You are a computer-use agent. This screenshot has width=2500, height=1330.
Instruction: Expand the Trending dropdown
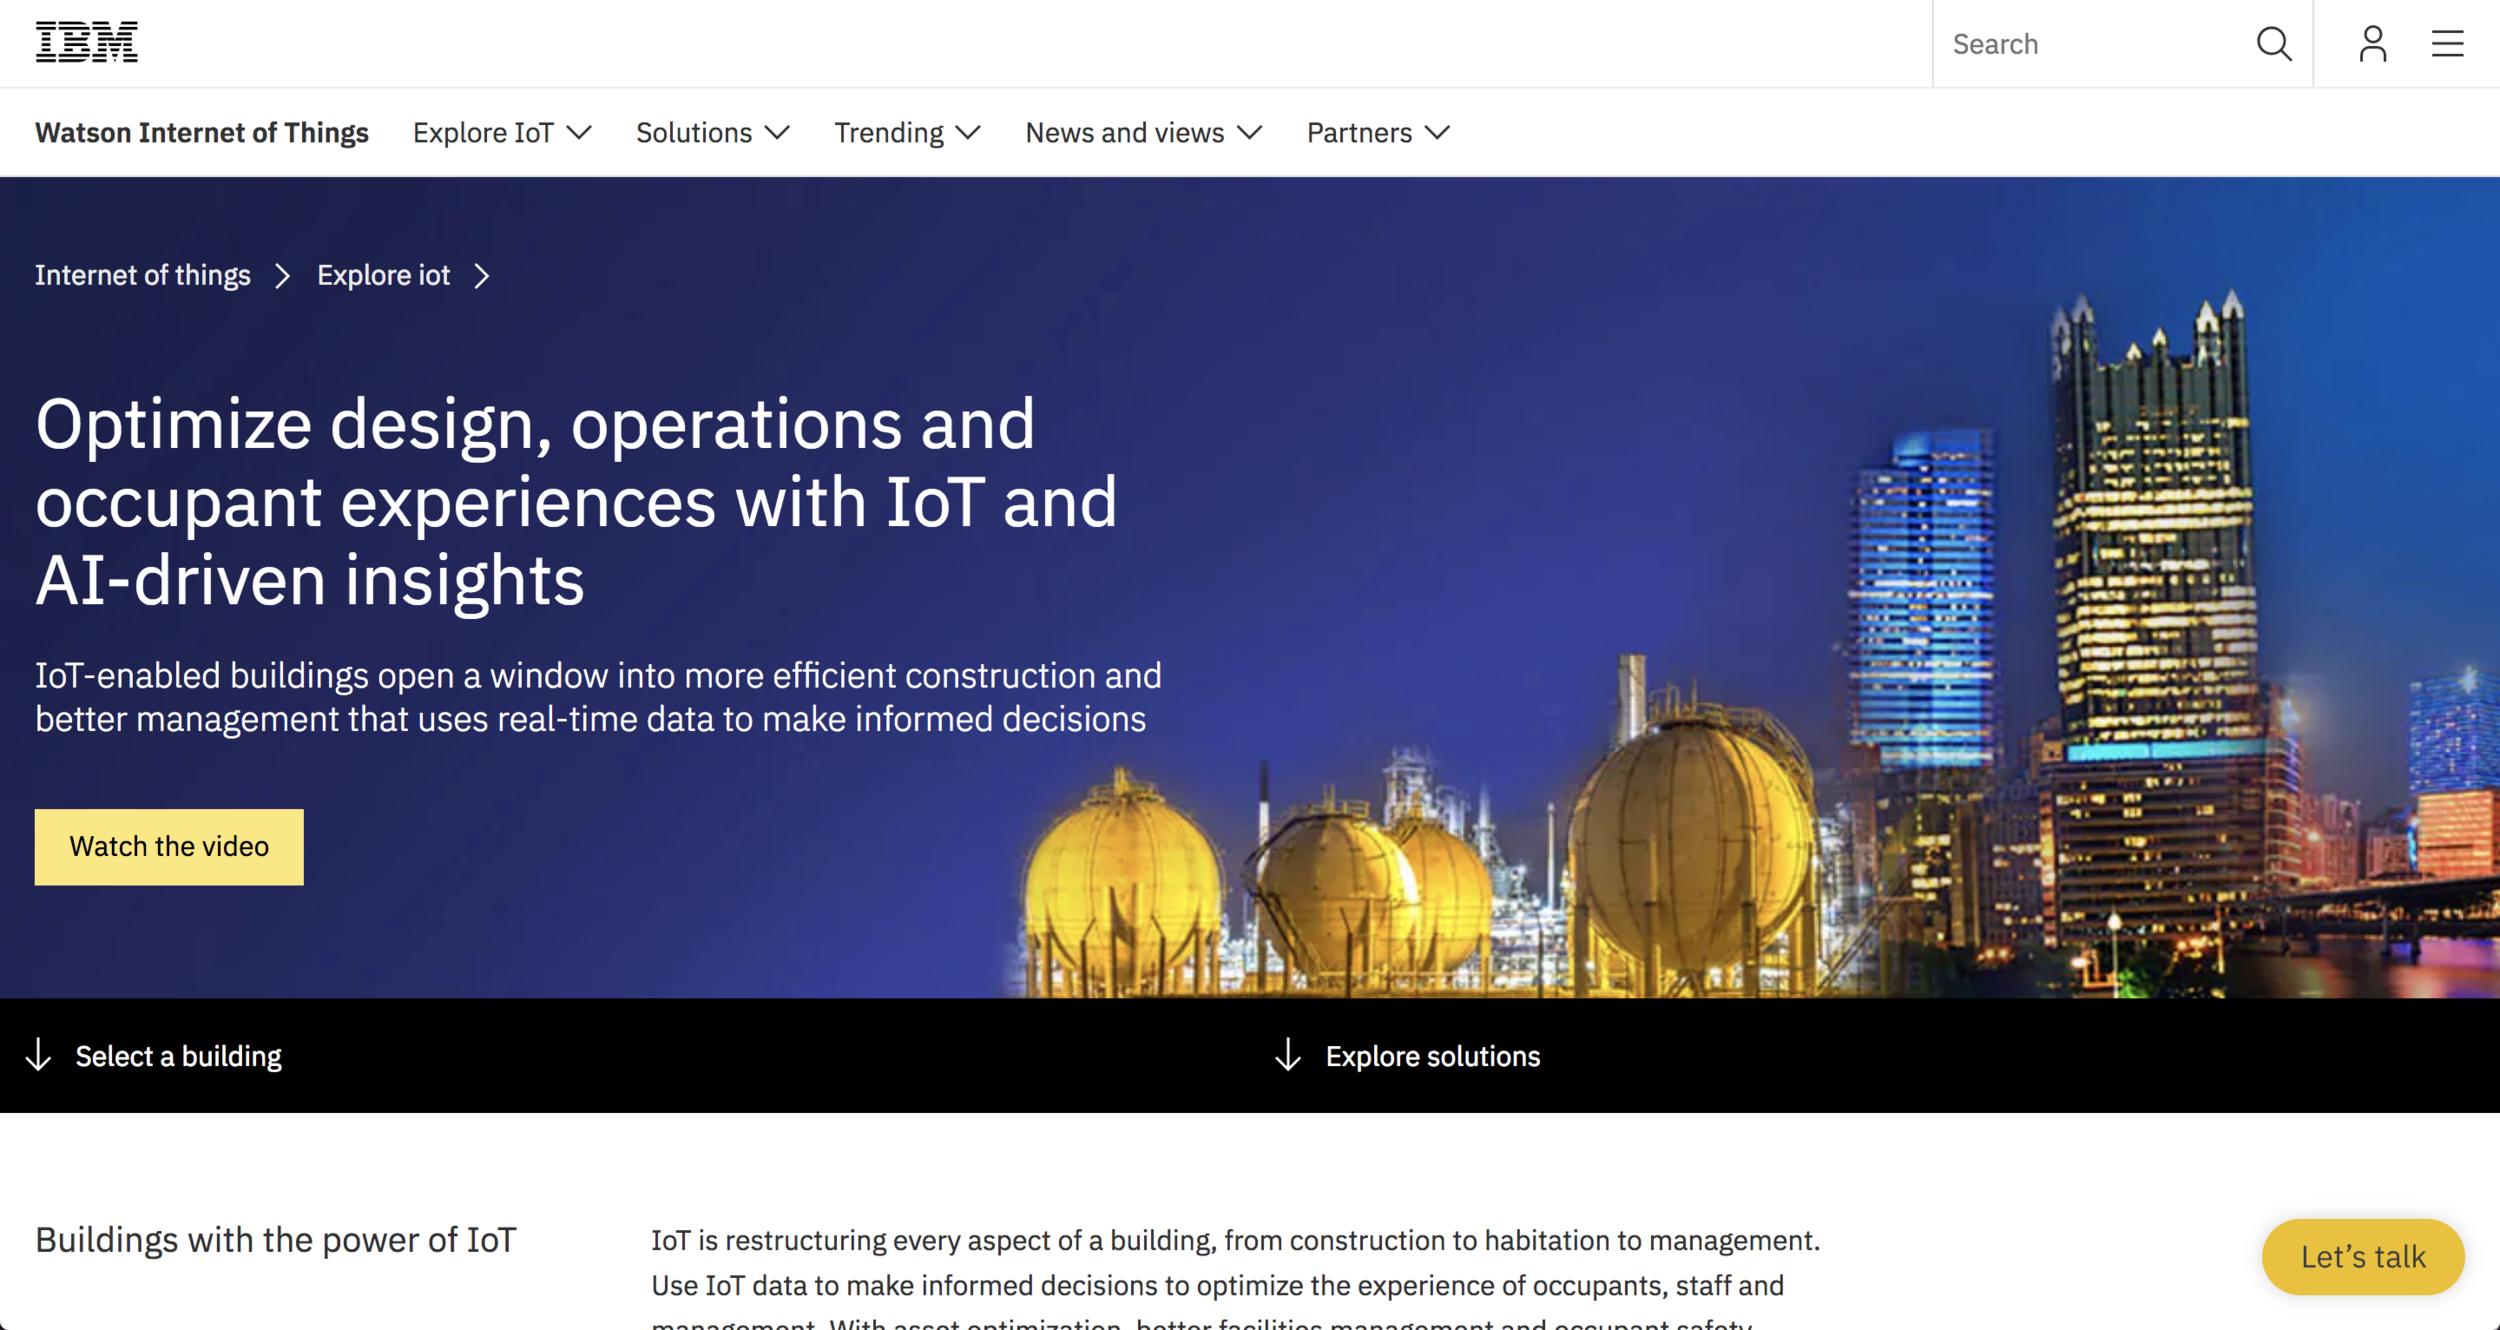[x=907, y=133]
